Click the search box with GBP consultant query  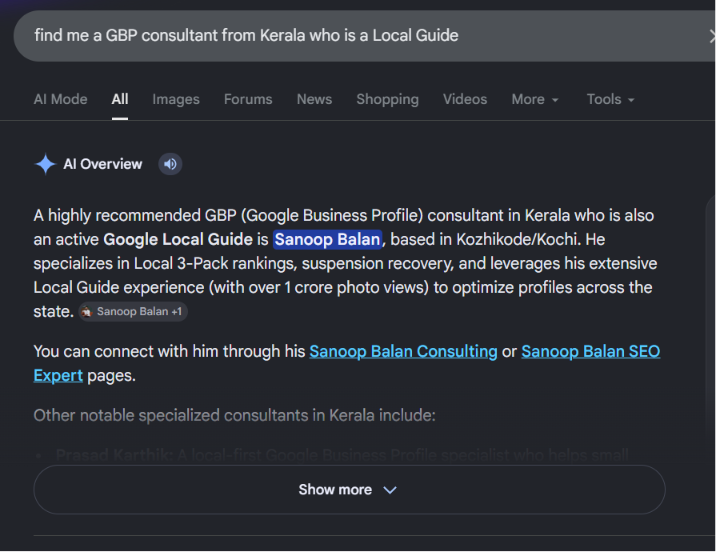point(364,36)
